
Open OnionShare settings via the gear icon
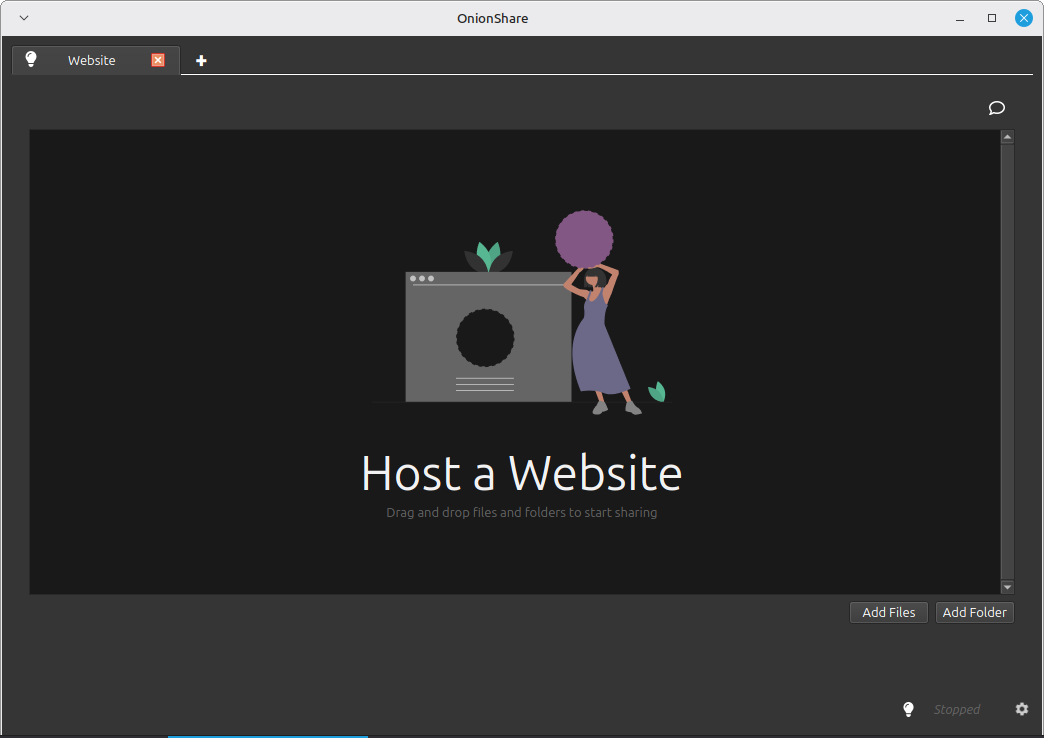click(x=1021, y=709)
